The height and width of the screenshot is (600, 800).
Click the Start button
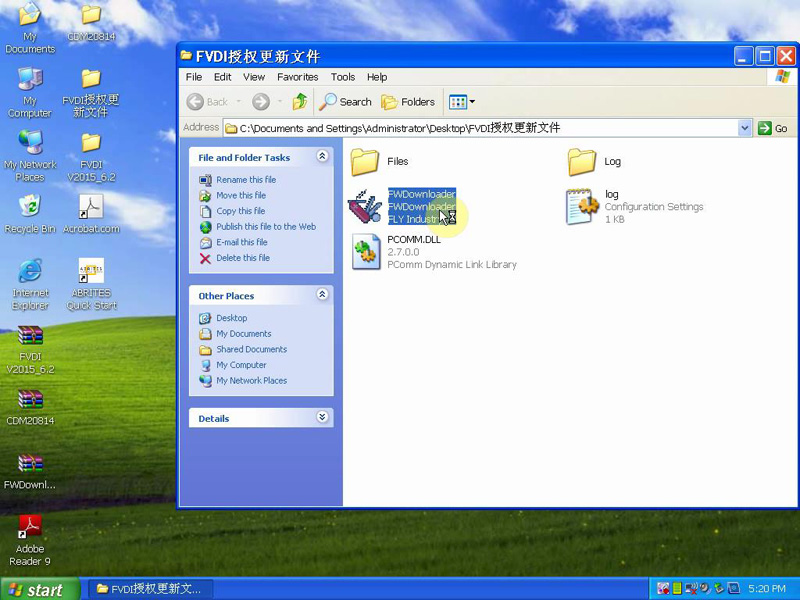(37, 589)
